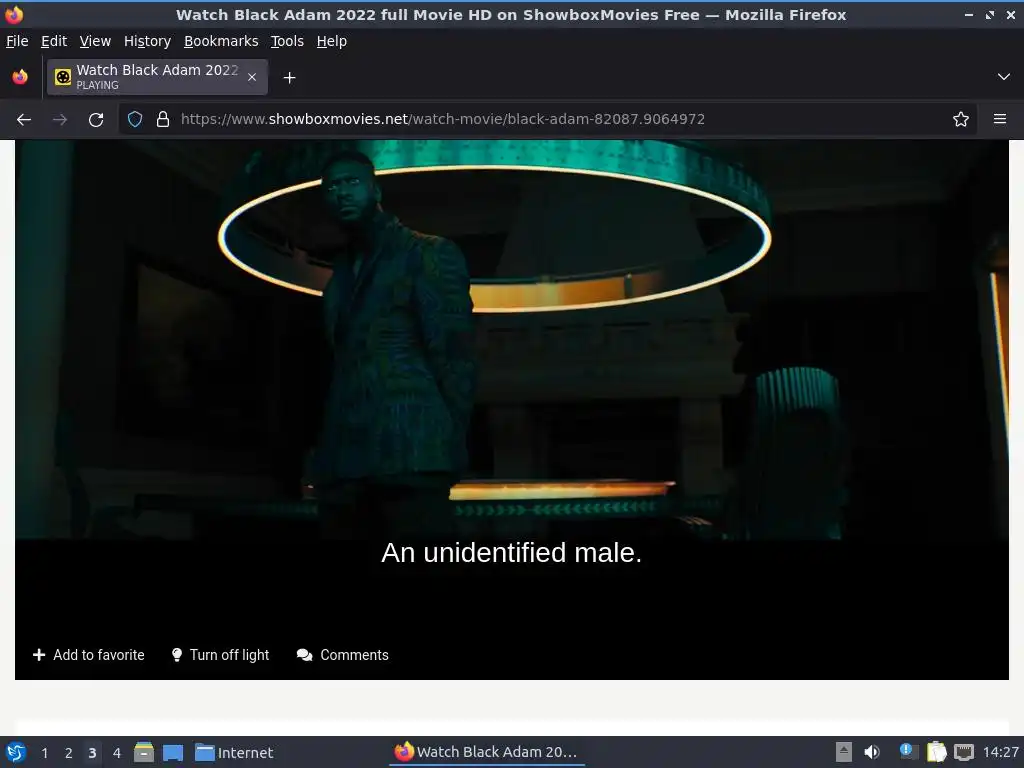Open the Internet folder launcher
The height and width of the screenshot is (768, 1024).
(234, 753)
